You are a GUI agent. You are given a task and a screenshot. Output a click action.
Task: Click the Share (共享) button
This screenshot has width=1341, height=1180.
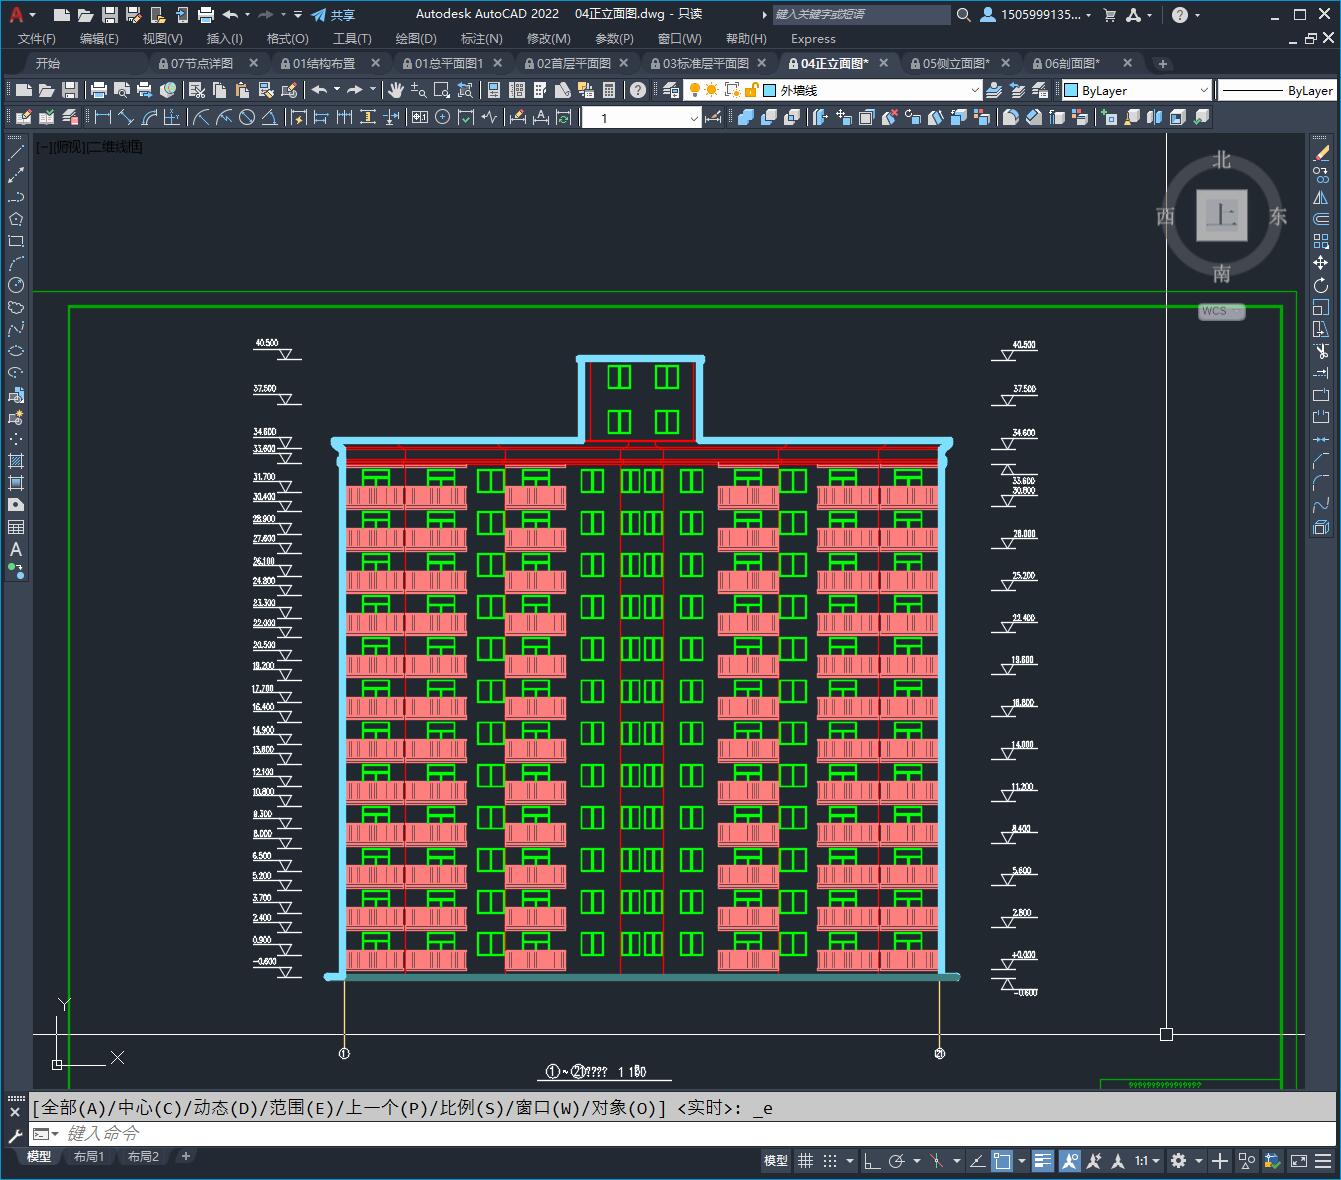(x=333, y=15)
